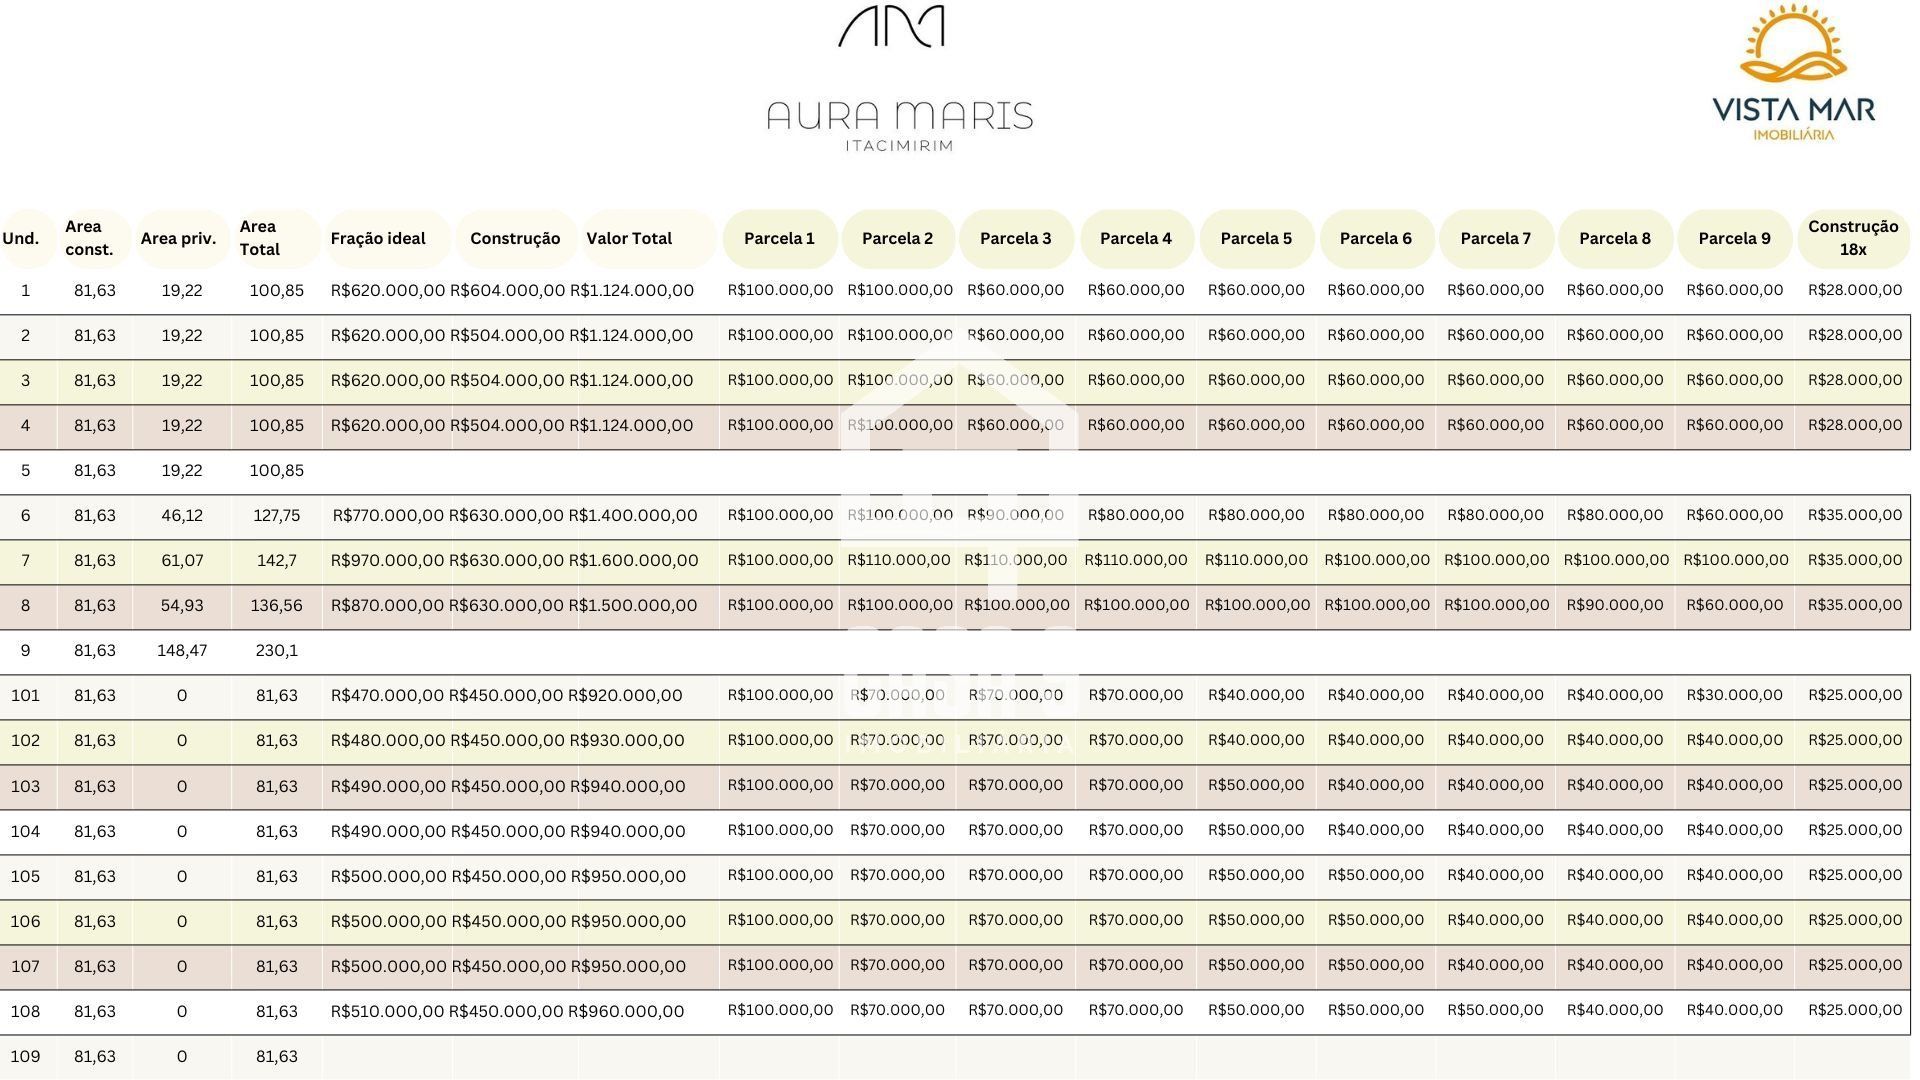Select the Parcela 5 column header
This screenshot has width=1920, height=1080.
pyautogui.click(x=1256, y=238)
